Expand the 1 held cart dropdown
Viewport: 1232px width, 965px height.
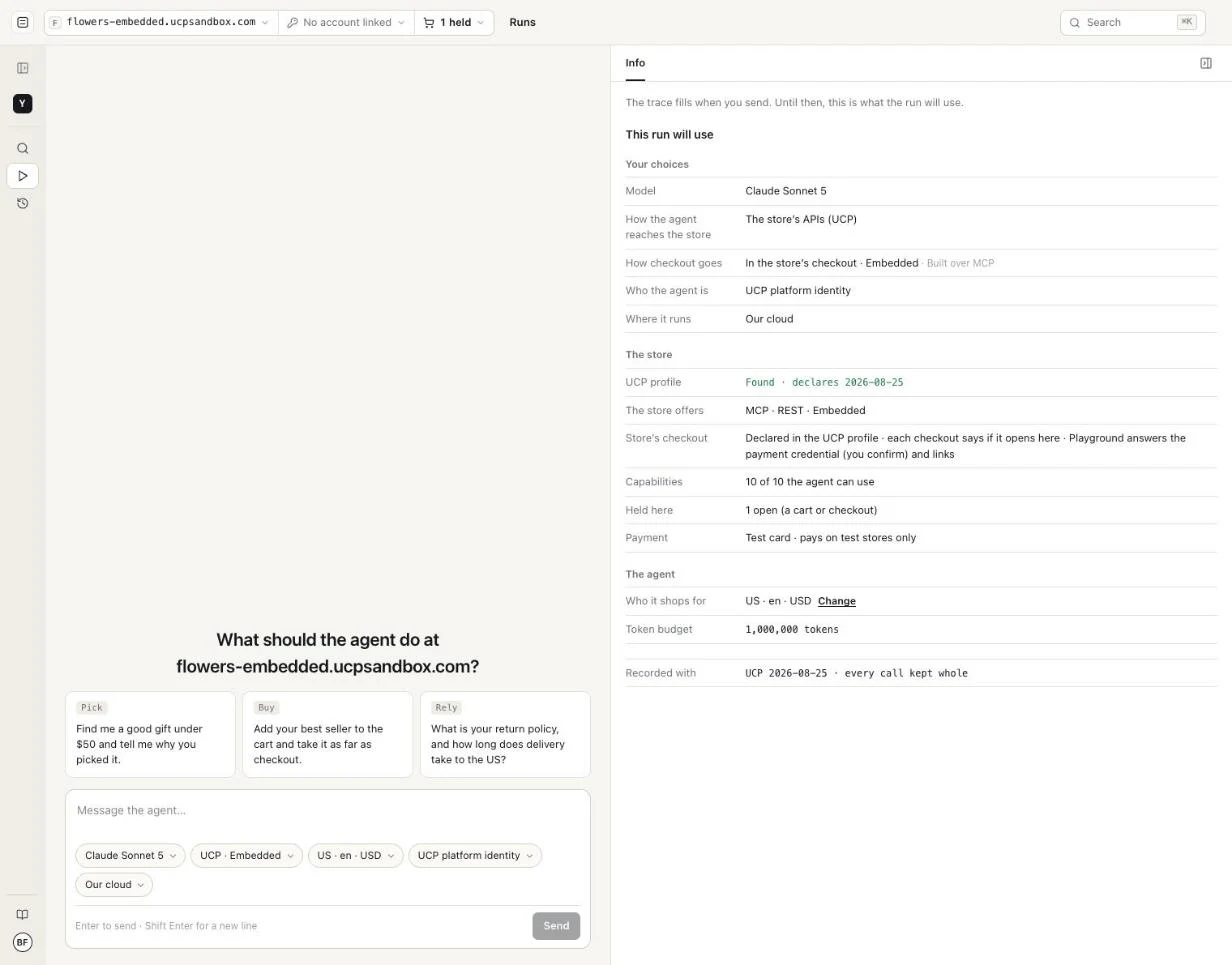(x=454, y=22)
